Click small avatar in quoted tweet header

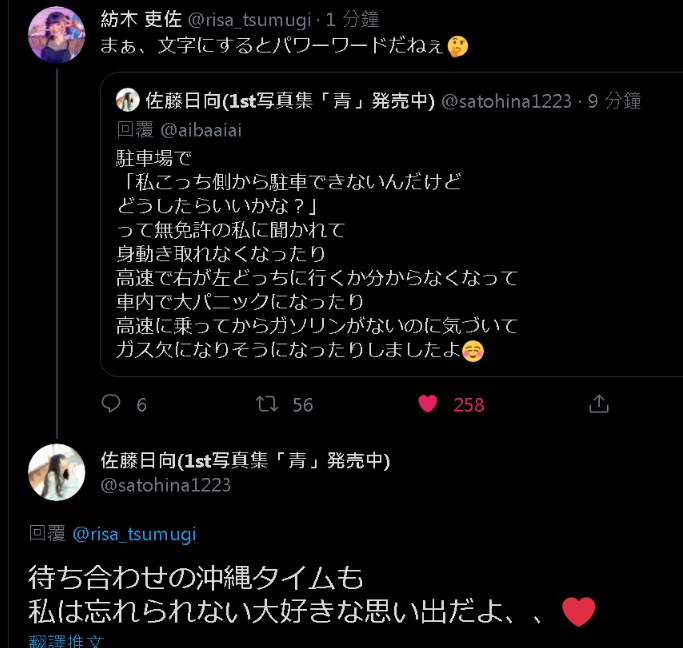coord(127,100)
